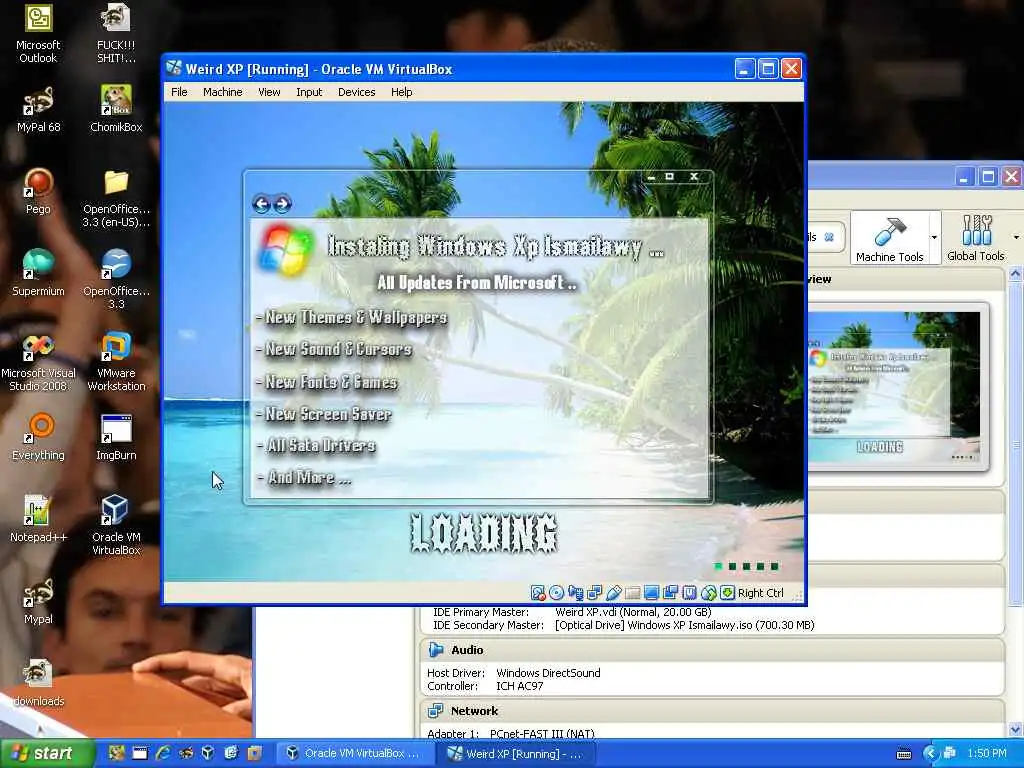
Task: Select the OpenOffice 3.3 shortcut icon
Action: pos(116,280)
